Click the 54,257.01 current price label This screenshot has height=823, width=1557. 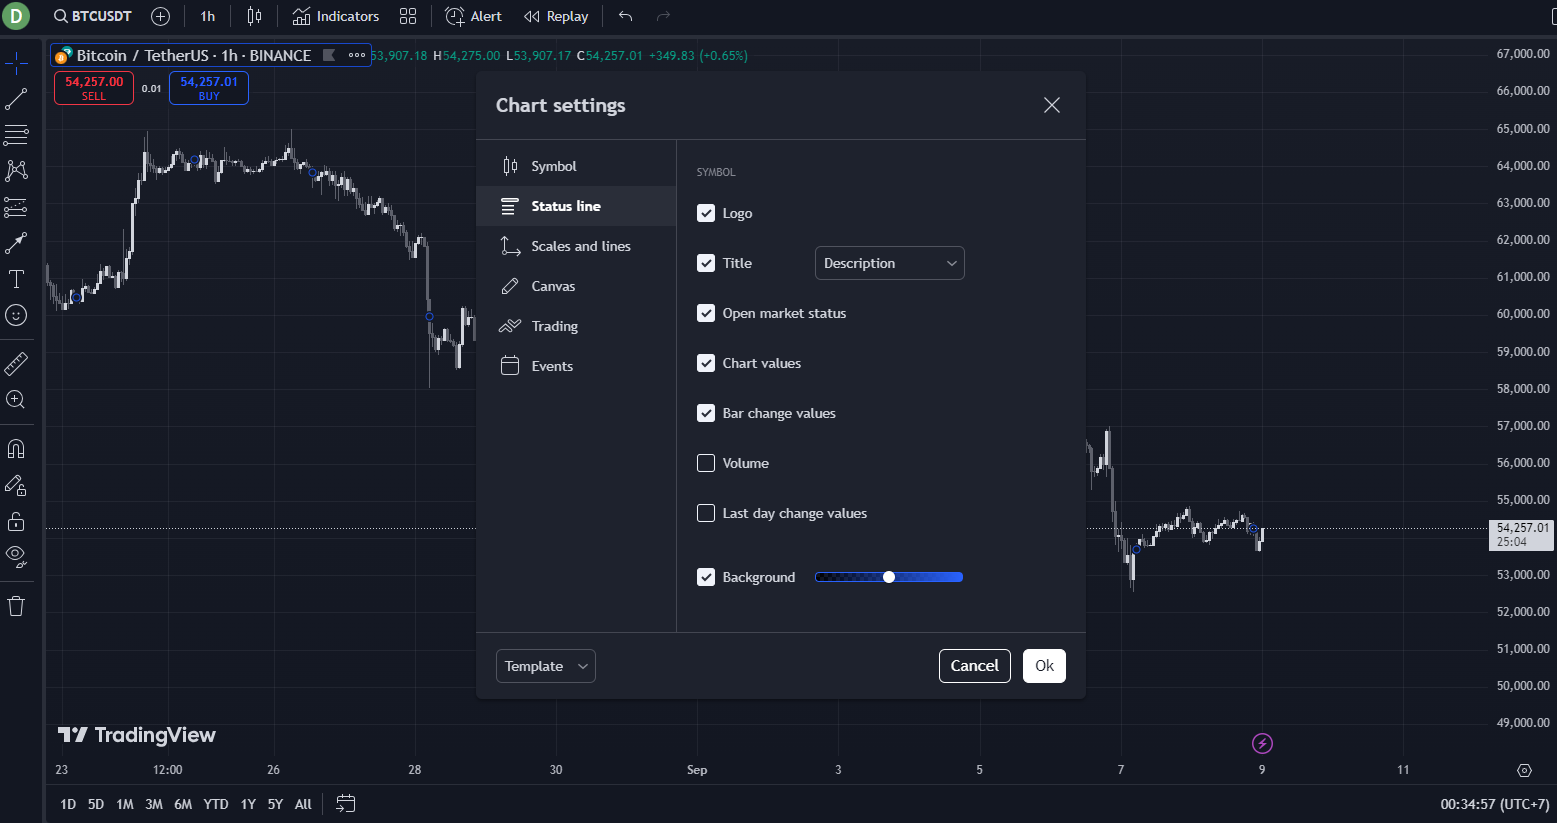click(x=1521, y=535)
